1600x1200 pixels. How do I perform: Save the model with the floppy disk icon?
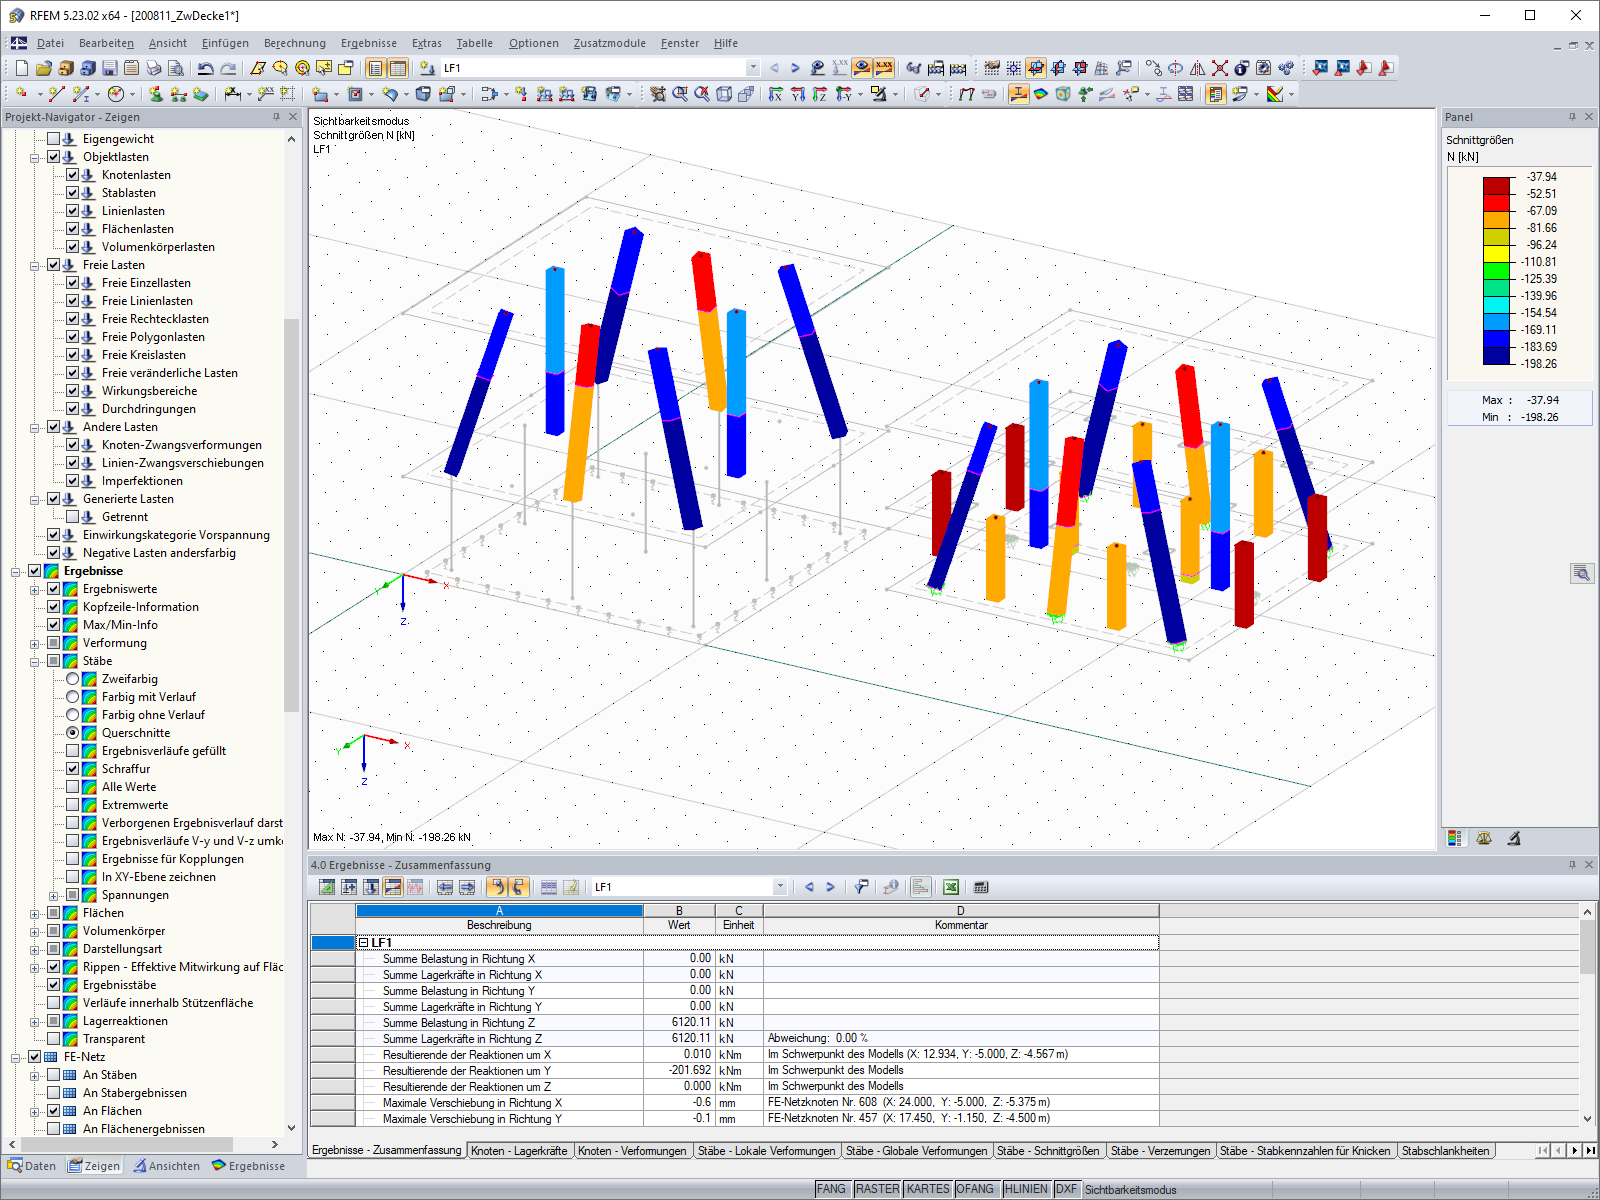click(110, 68)
